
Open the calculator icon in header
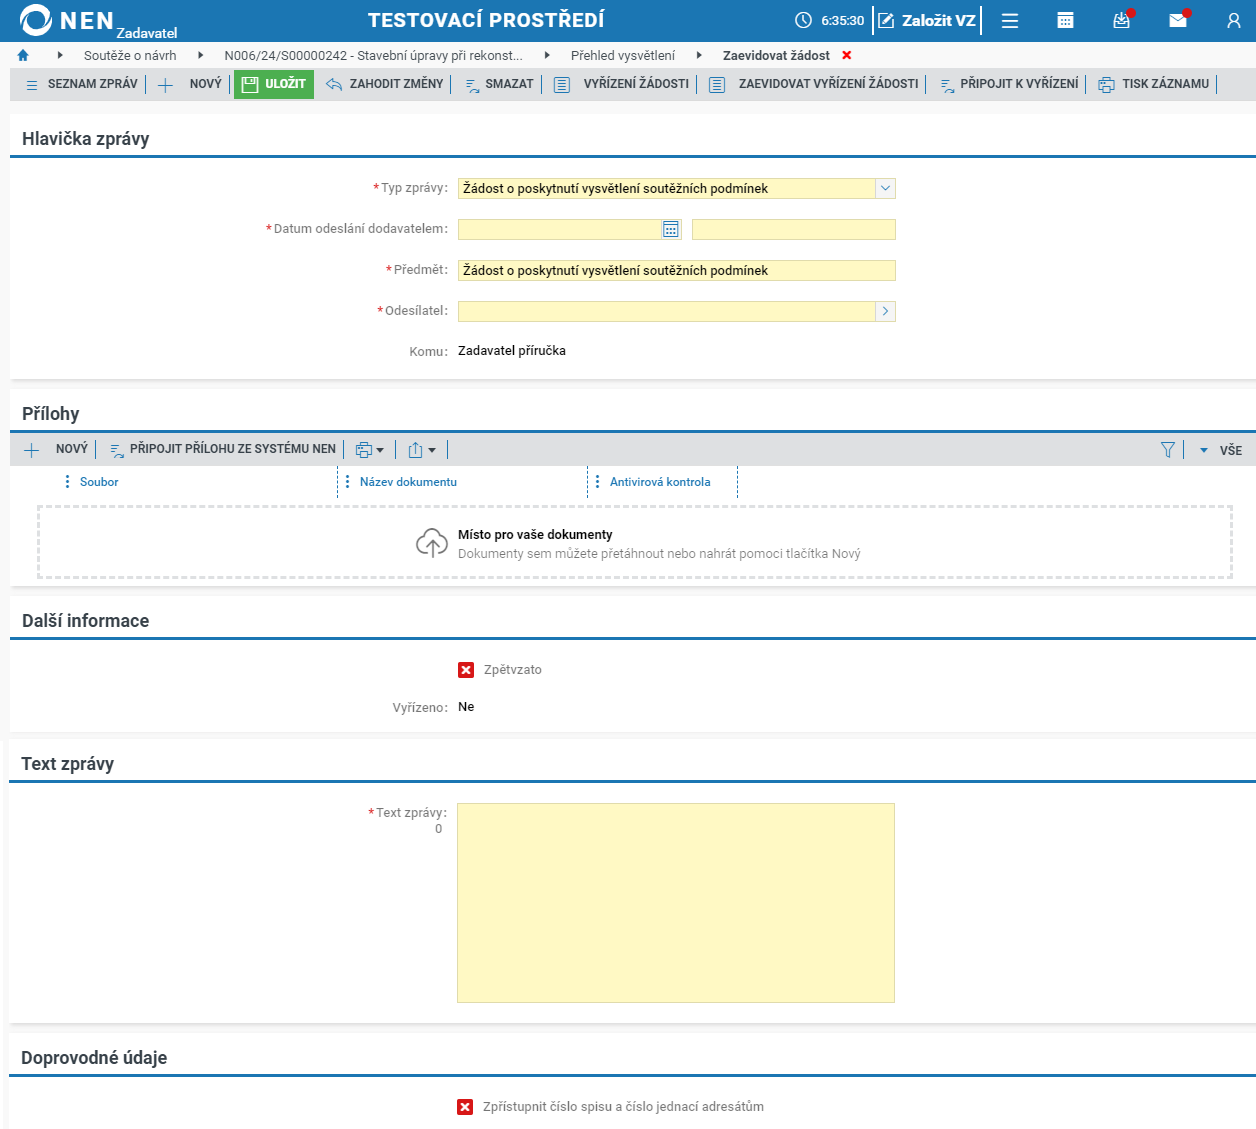coord(1066,20)
